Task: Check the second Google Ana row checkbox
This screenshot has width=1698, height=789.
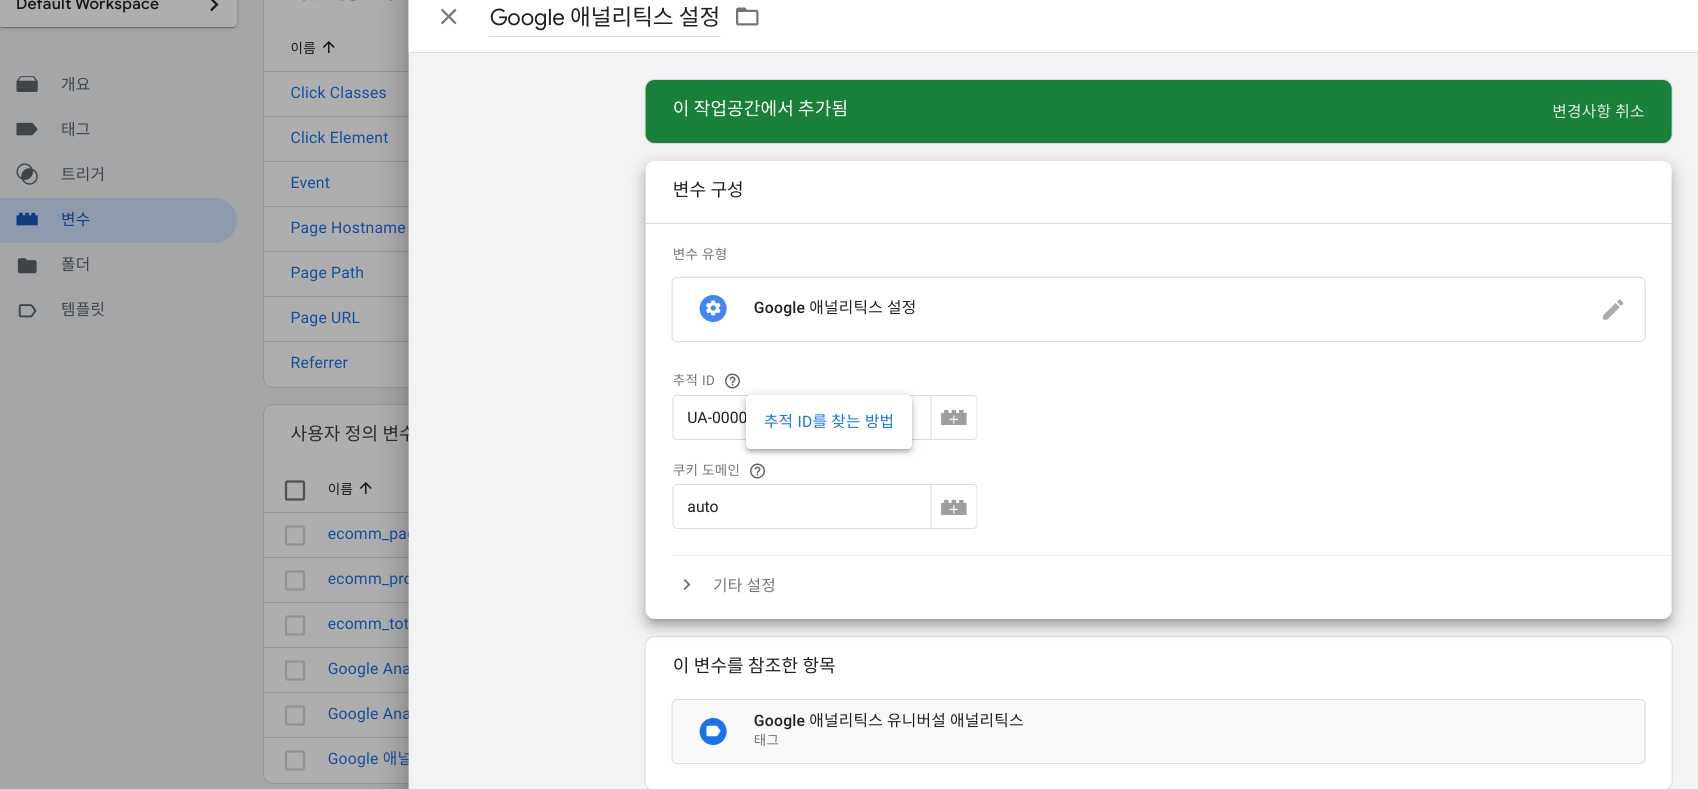Action: coord(295,715)
